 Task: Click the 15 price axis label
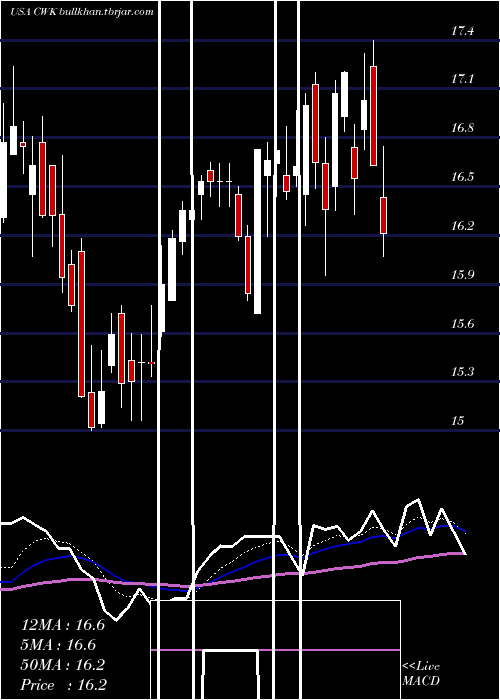pyautogui.click(x=458, y=421)
